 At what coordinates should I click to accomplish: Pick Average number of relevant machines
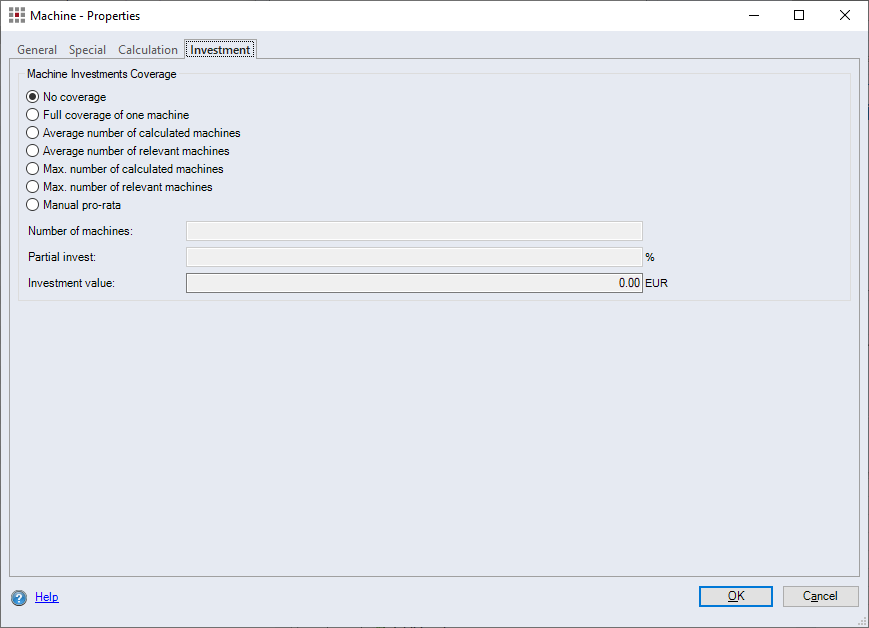click(x=33, y=151)
